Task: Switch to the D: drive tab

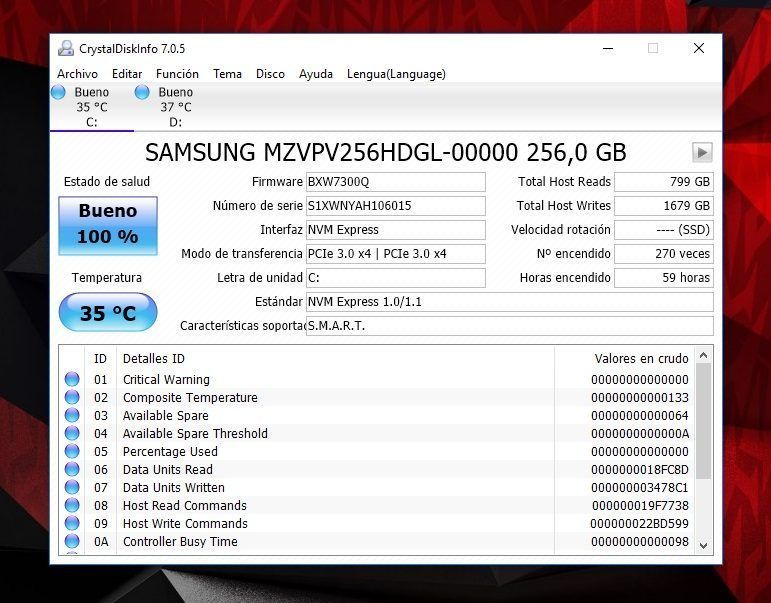Action: tap(175, 107)
